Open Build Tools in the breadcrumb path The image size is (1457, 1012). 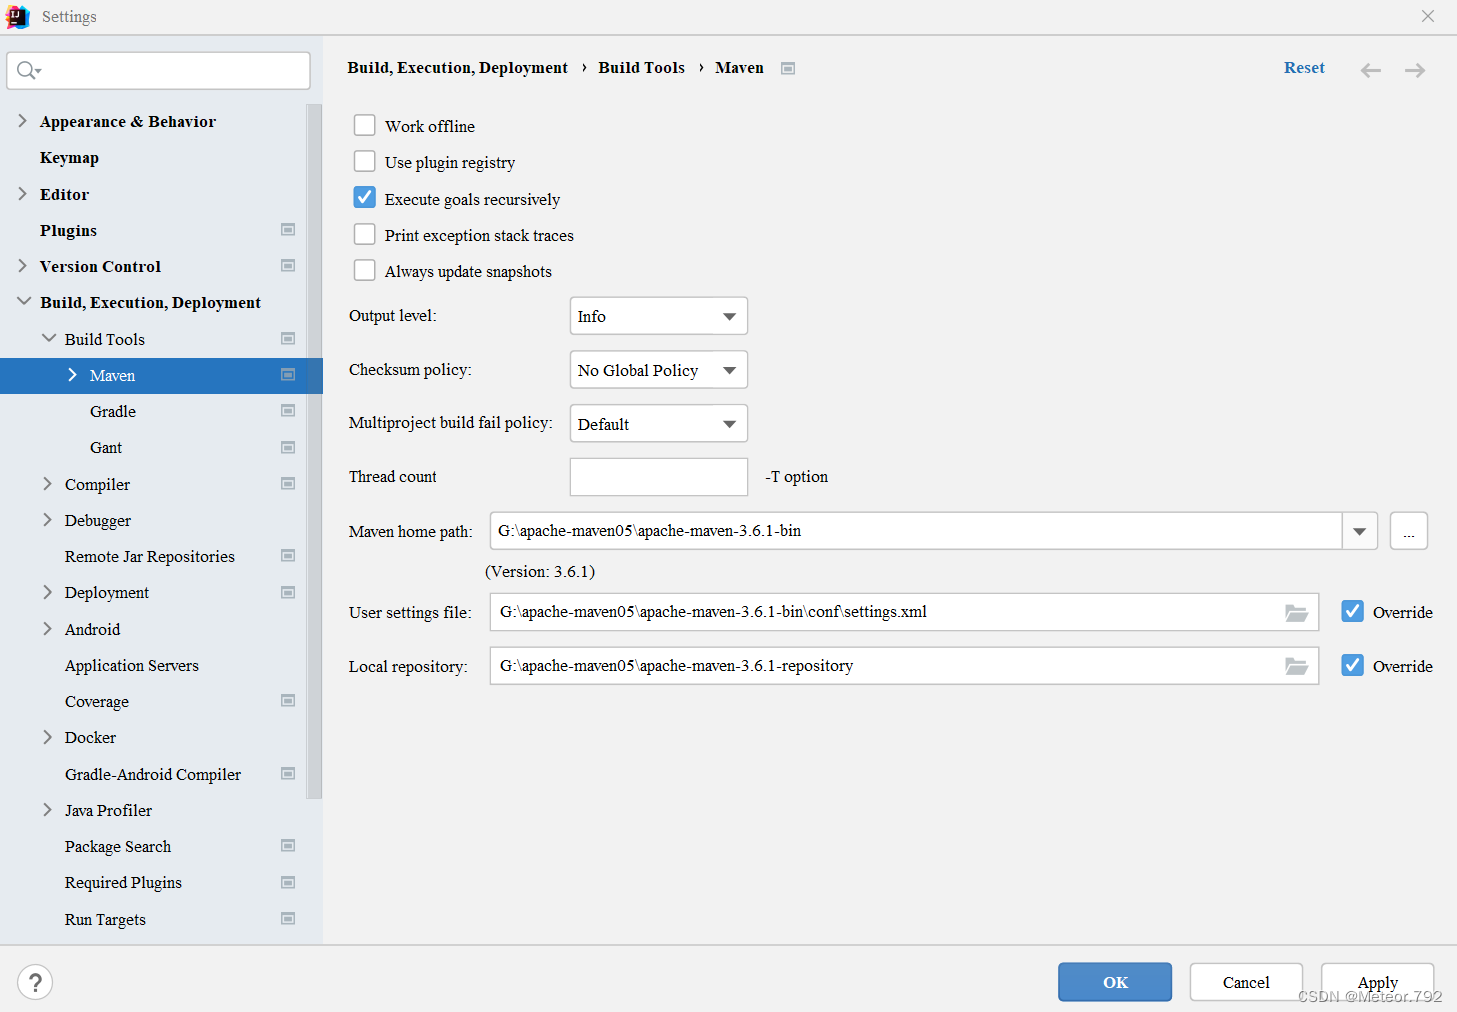coord(641,67)
